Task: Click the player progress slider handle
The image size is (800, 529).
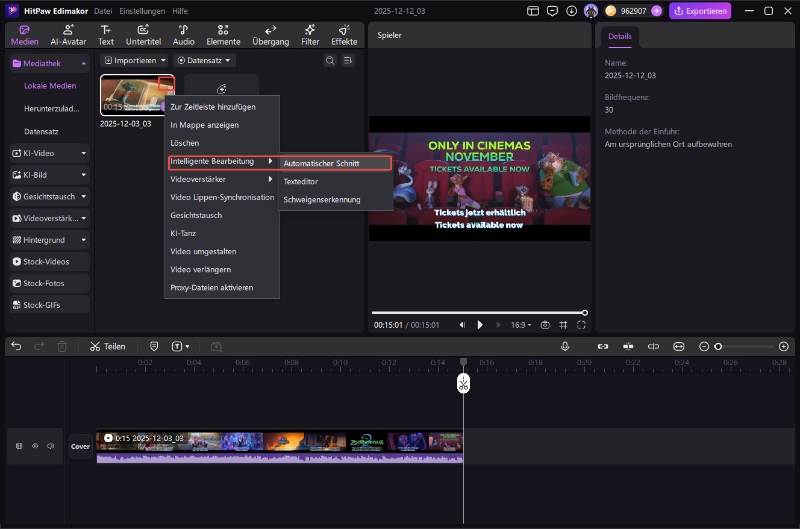Action: [x=585, y=313]
